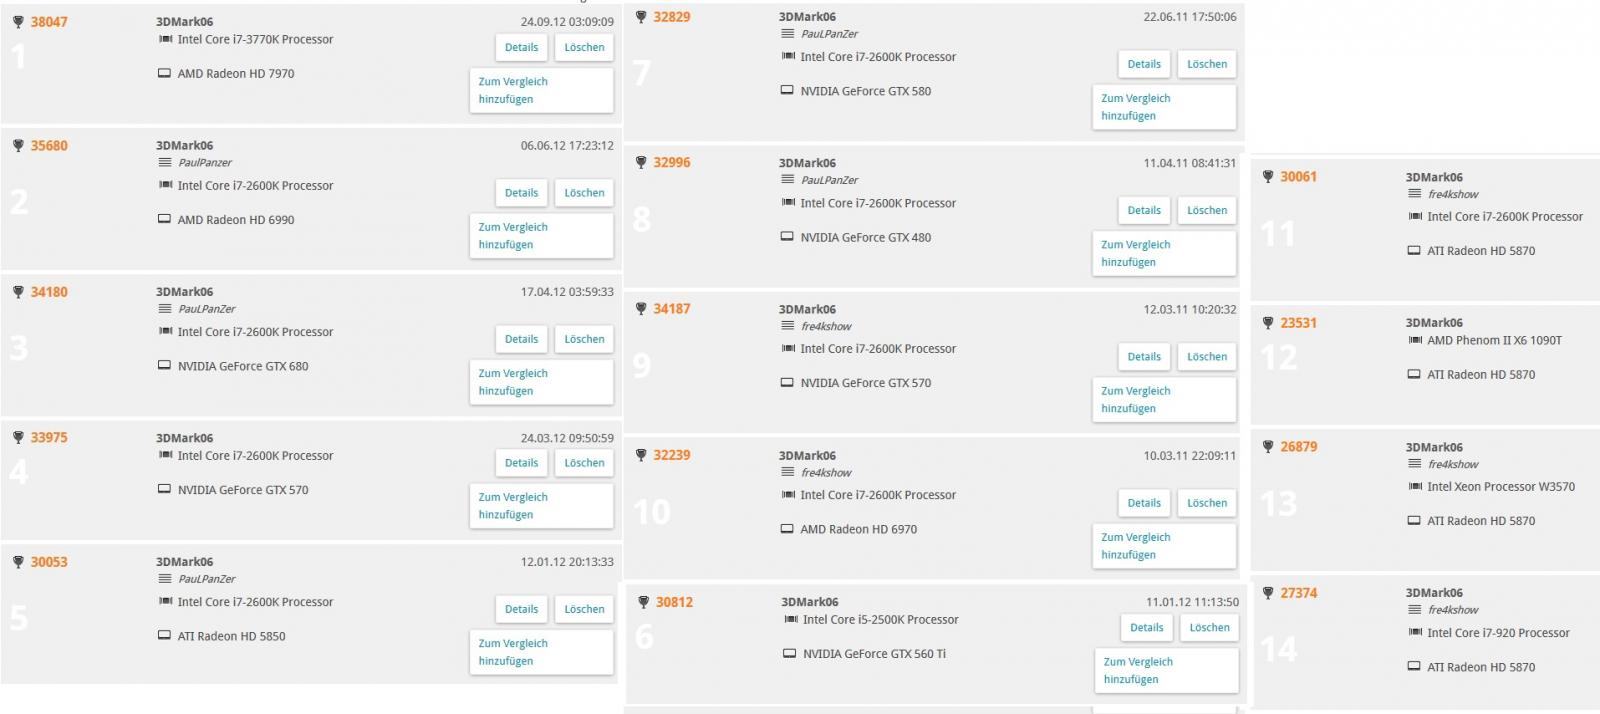Add the GTX 680 result via Zum Vergleich hinzufügen
1600x714 pixels.
click(541, 382)
